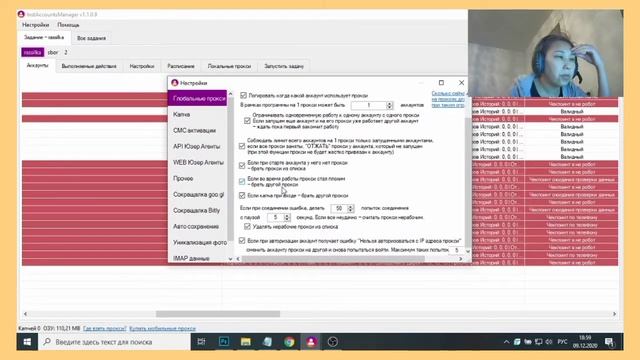Switch to 'Все задания' tab
The height and width of the screenshot is (360, 640).
coord(91,38)
